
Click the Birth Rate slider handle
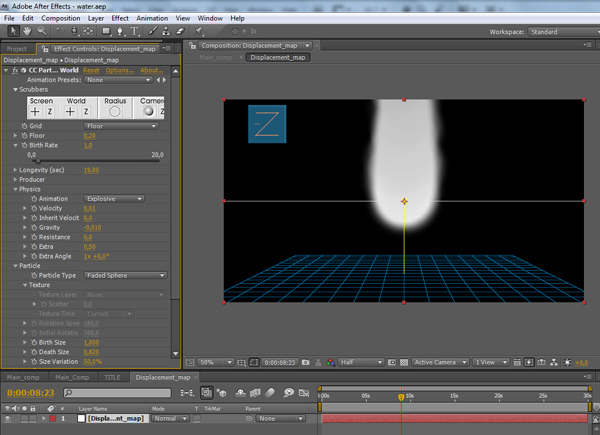tap(38, 161)
